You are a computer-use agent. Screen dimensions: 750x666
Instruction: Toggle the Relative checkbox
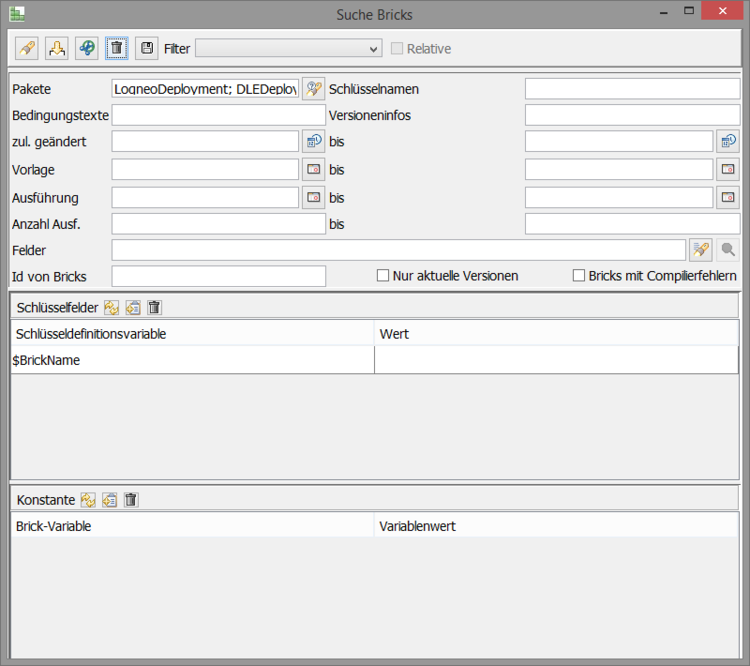point(398,48)
